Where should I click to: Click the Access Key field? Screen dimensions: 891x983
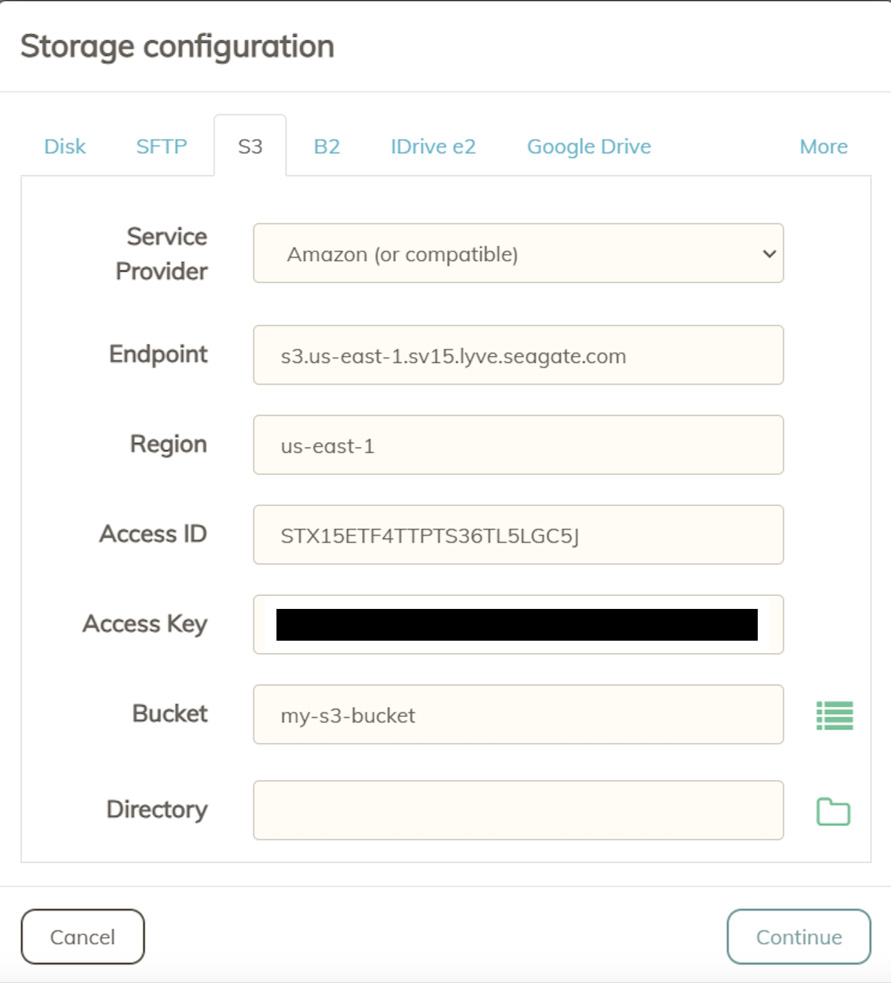519,624
